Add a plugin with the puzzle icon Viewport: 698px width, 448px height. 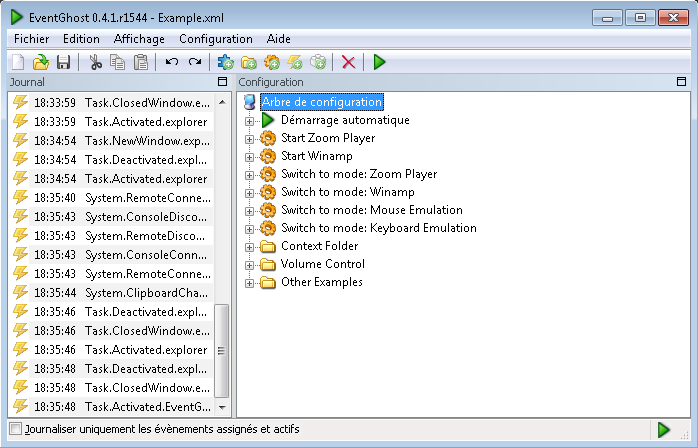(x=225, y=62)
